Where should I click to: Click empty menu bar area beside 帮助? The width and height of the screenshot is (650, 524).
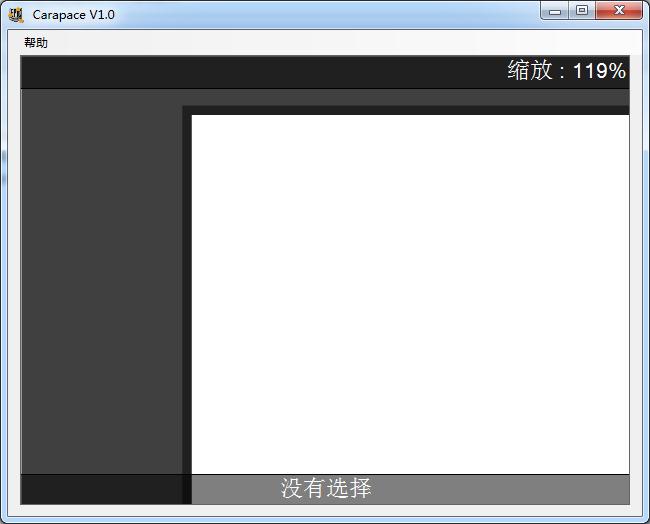(344, 42)
